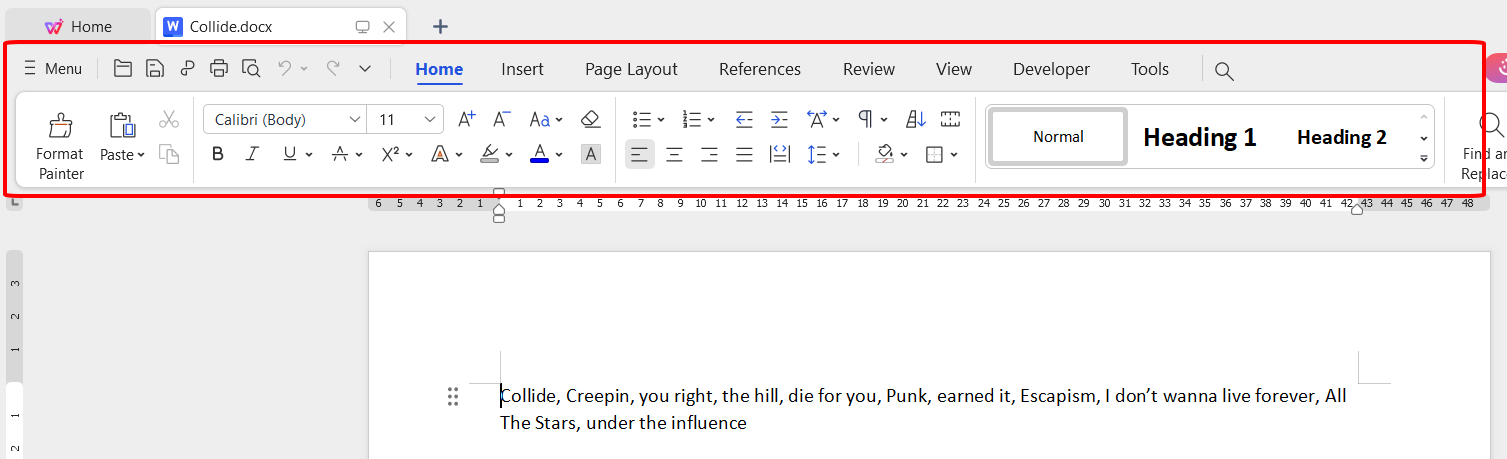Open the Page Layout tab
Screen dimensions: 1507x459
631,69
